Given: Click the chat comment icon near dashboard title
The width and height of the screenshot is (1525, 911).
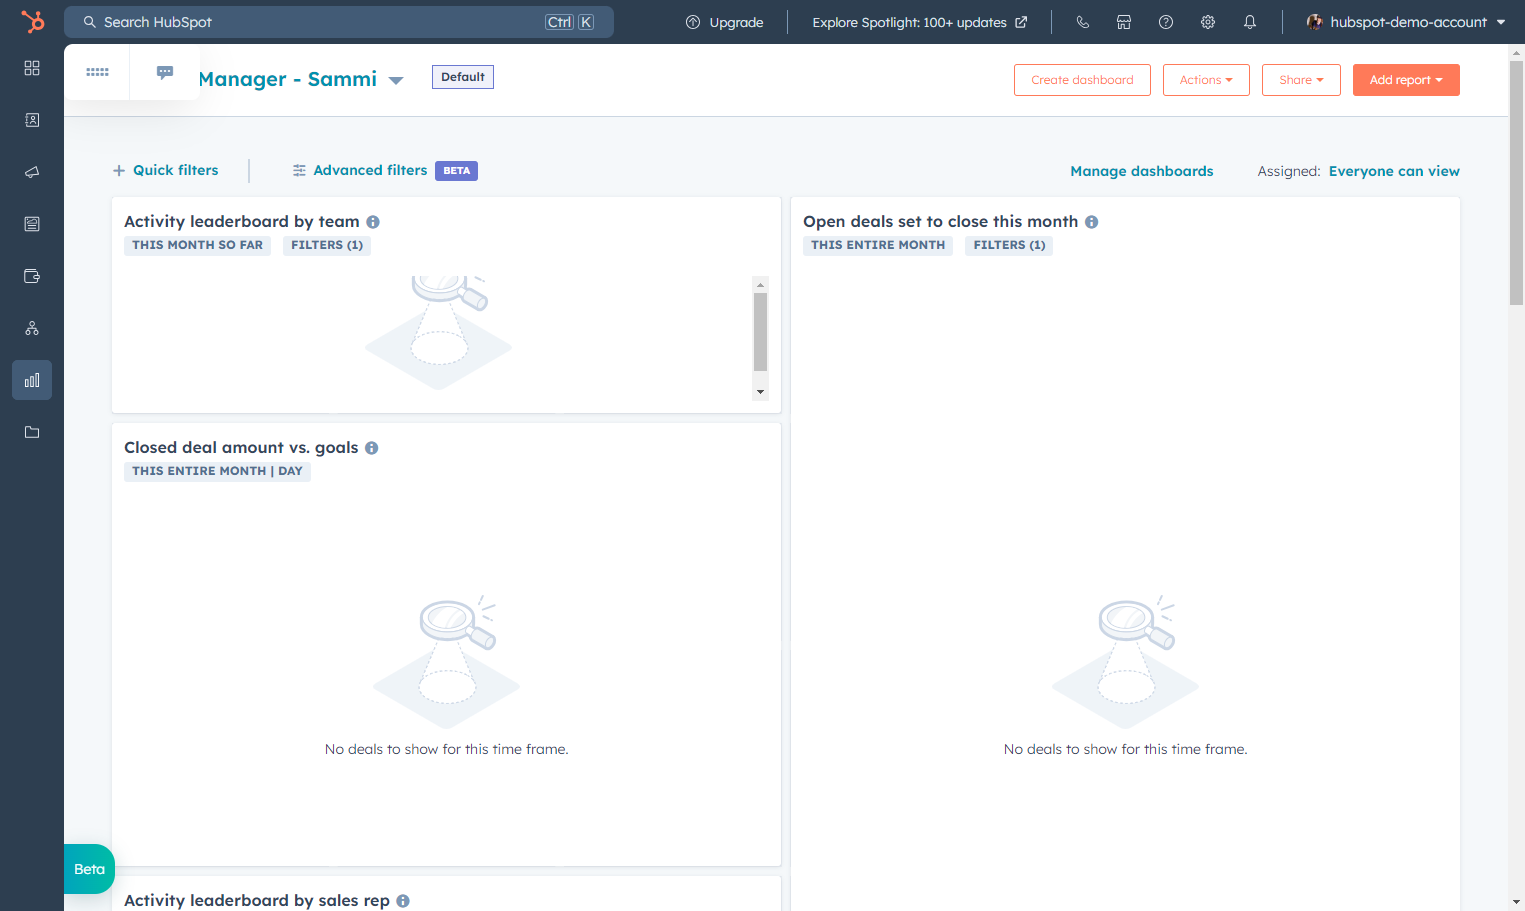Looking at the screenshot, I should [165, 72].
